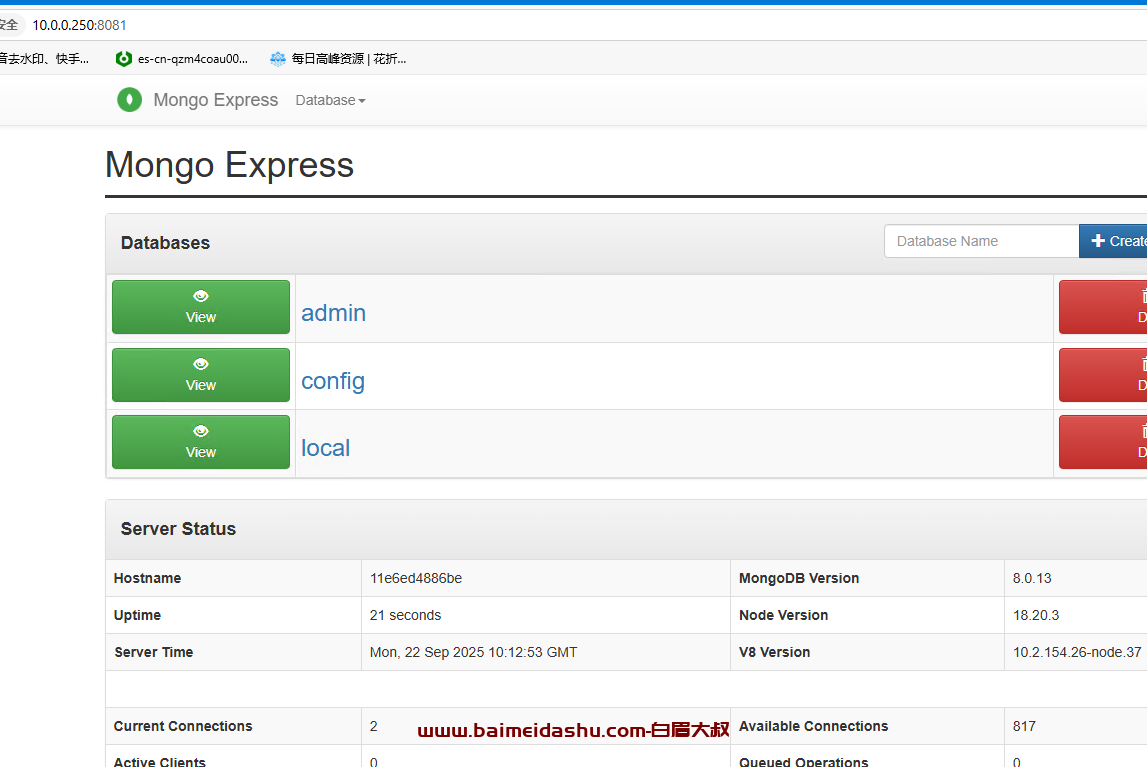Click the browser address bar URL 10.0.0.250:8081
1147x767 pixels.
click(79, 25)
